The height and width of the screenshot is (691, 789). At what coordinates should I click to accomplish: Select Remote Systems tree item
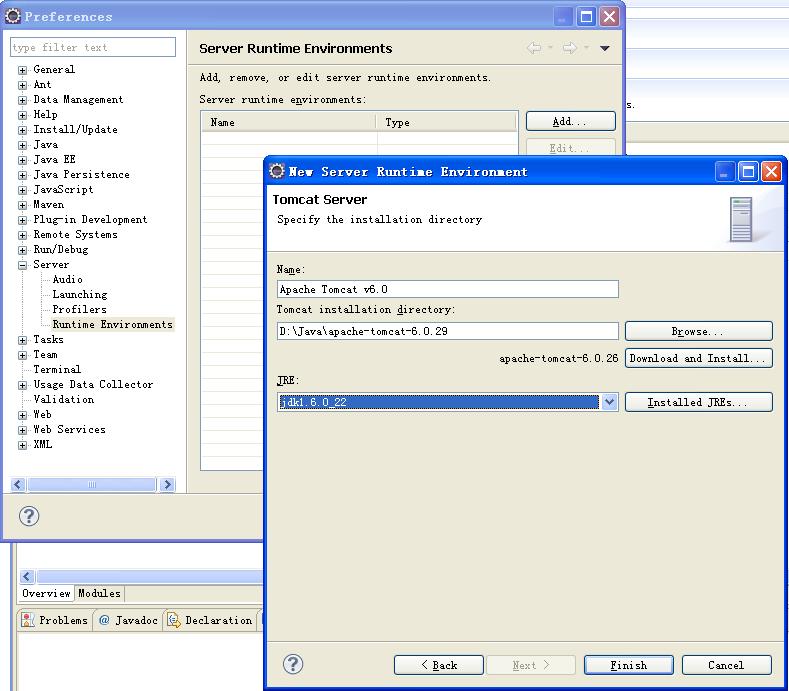(x=75, y=235)
